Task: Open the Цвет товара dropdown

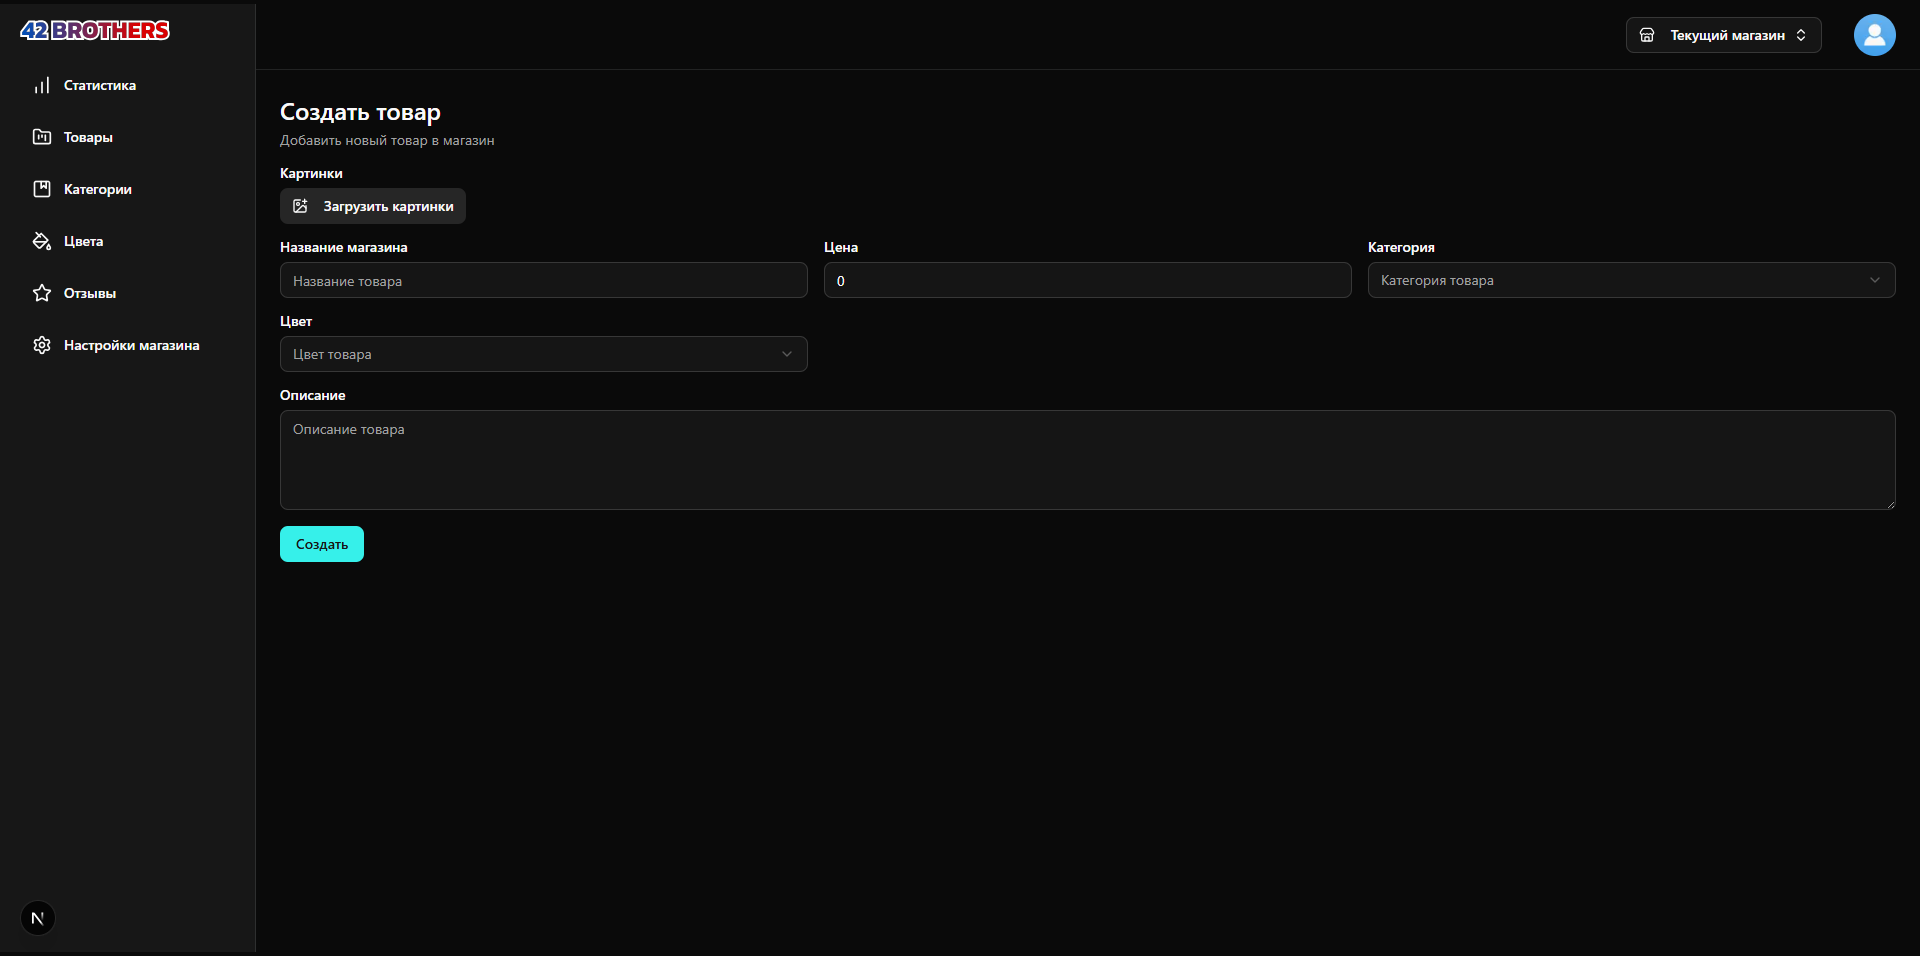Action: [543, 355]
